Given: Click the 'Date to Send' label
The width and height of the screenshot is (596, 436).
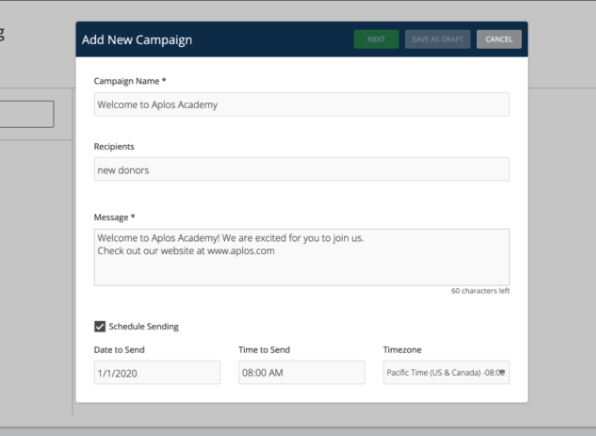Looking at the screenshot, I should (119, 350).
